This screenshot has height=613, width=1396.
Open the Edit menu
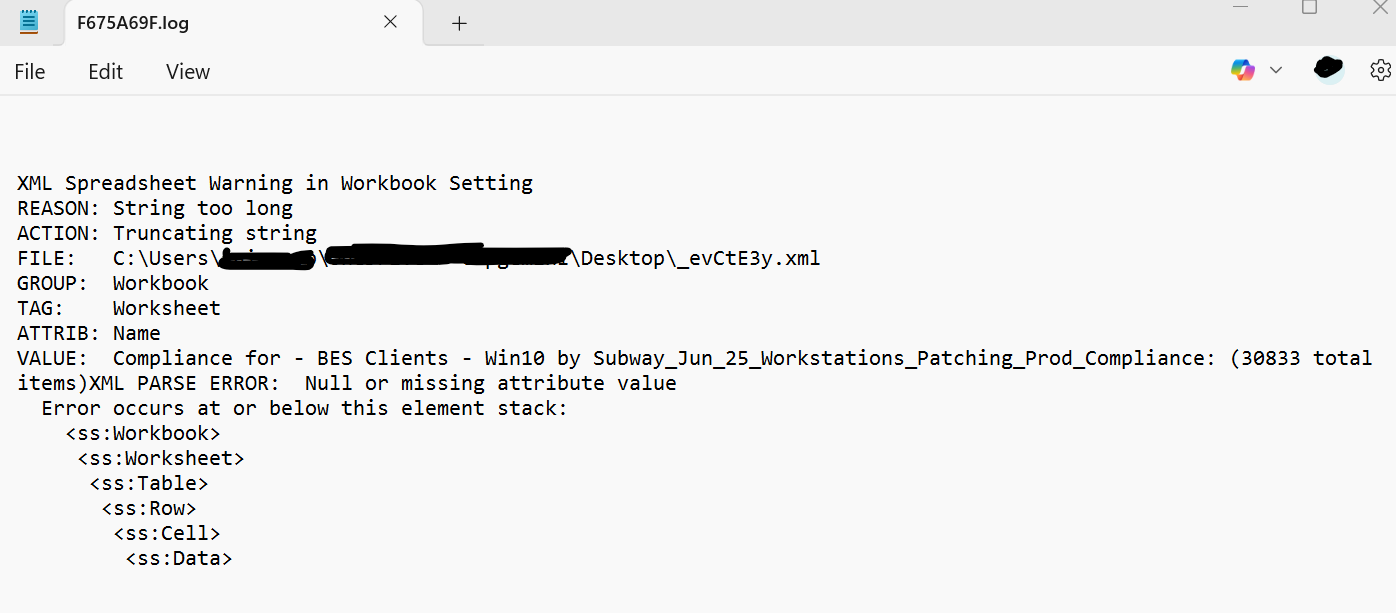point(105,72)
